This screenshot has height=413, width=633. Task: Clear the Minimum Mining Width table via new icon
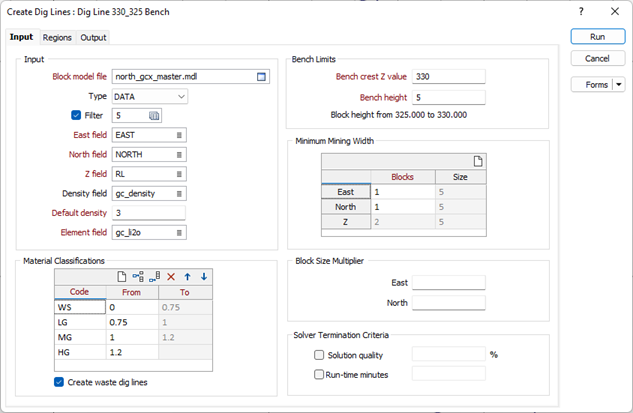click(x=478, y=161)
